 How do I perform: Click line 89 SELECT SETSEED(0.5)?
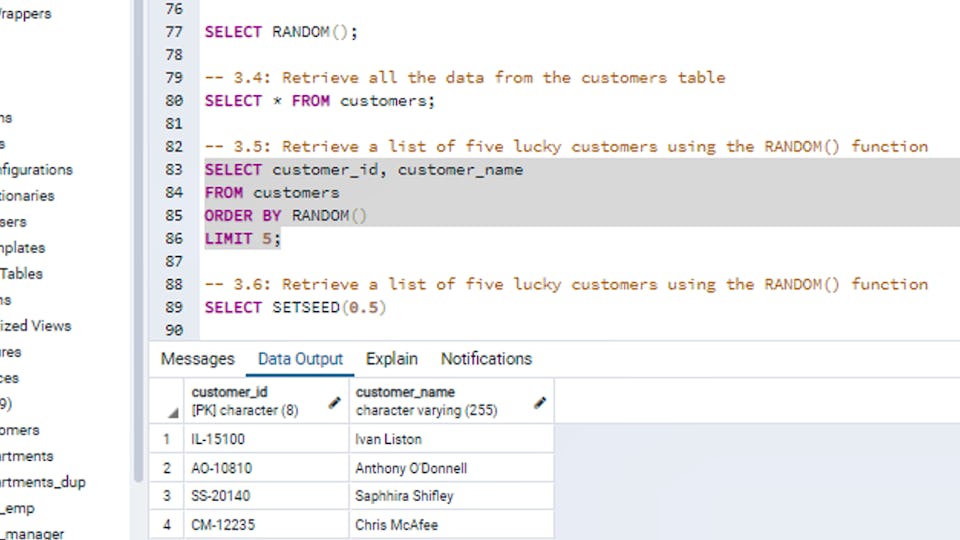tap(295, 307)
